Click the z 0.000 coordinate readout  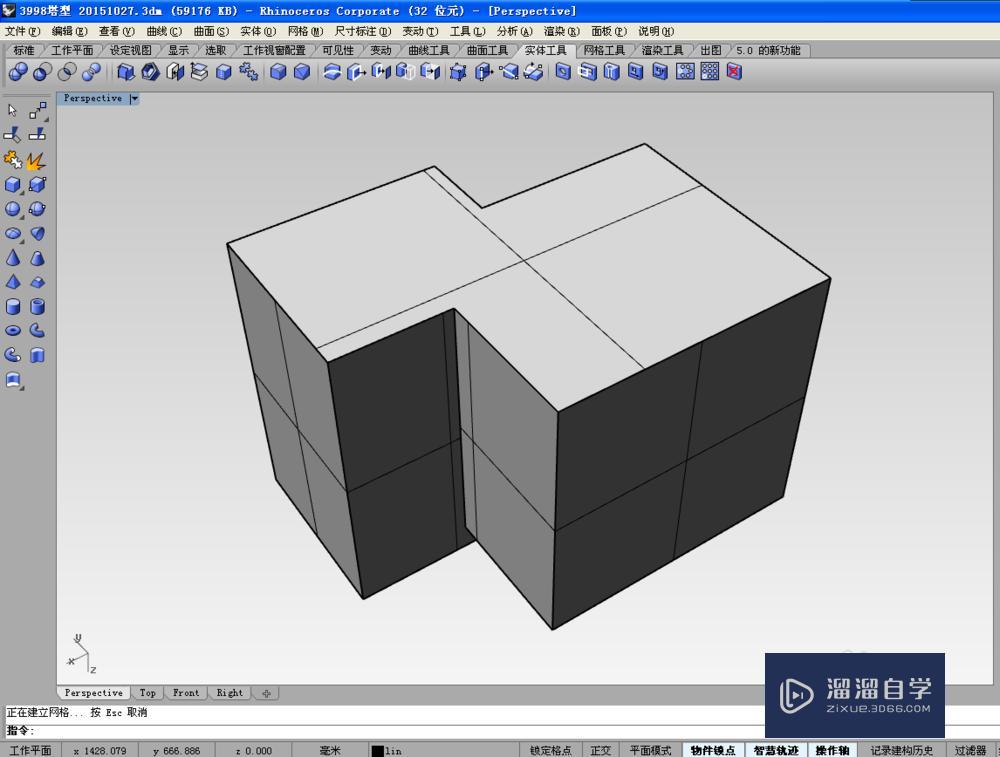254,751
